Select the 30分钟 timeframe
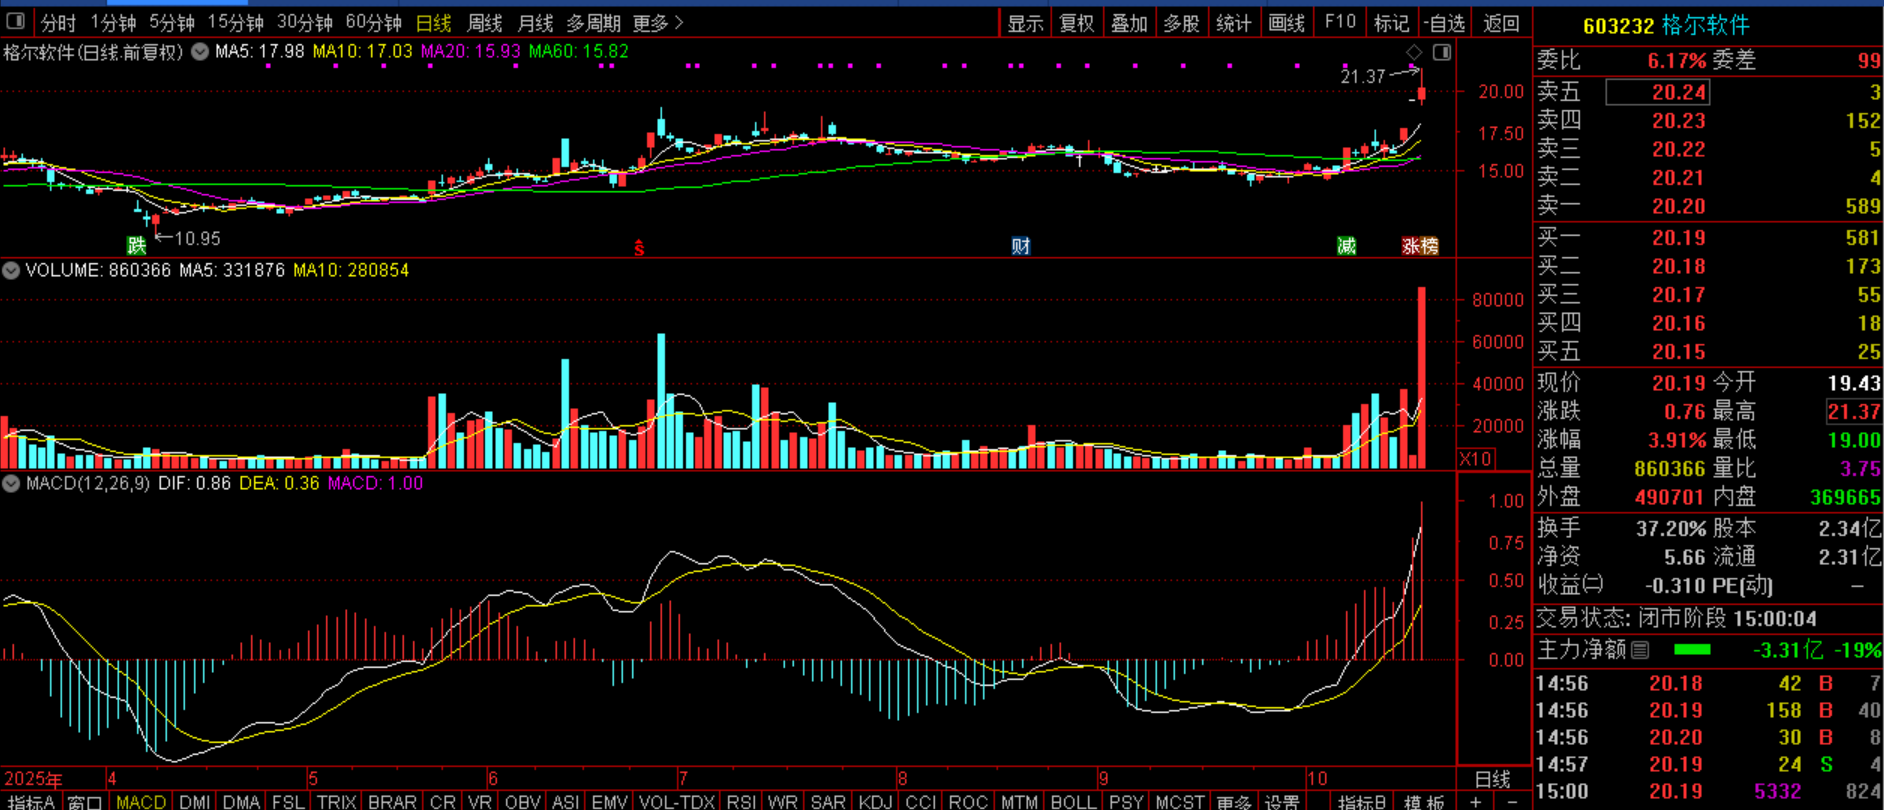 305,22
